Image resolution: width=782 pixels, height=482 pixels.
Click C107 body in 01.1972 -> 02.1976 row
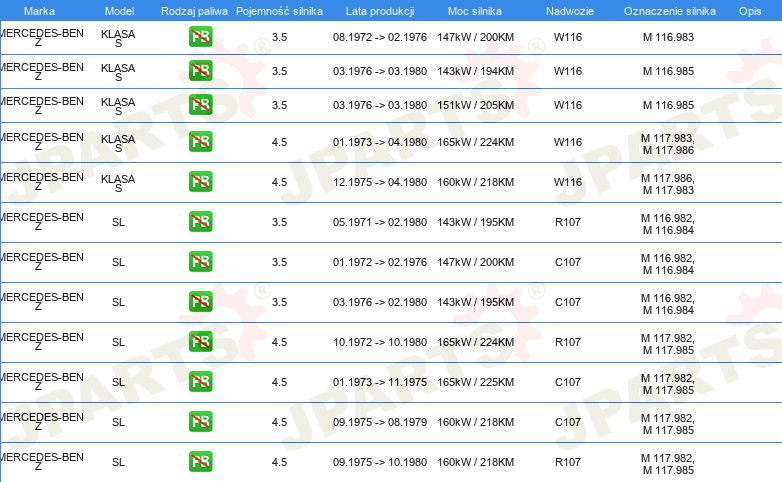tap(568, 261)
